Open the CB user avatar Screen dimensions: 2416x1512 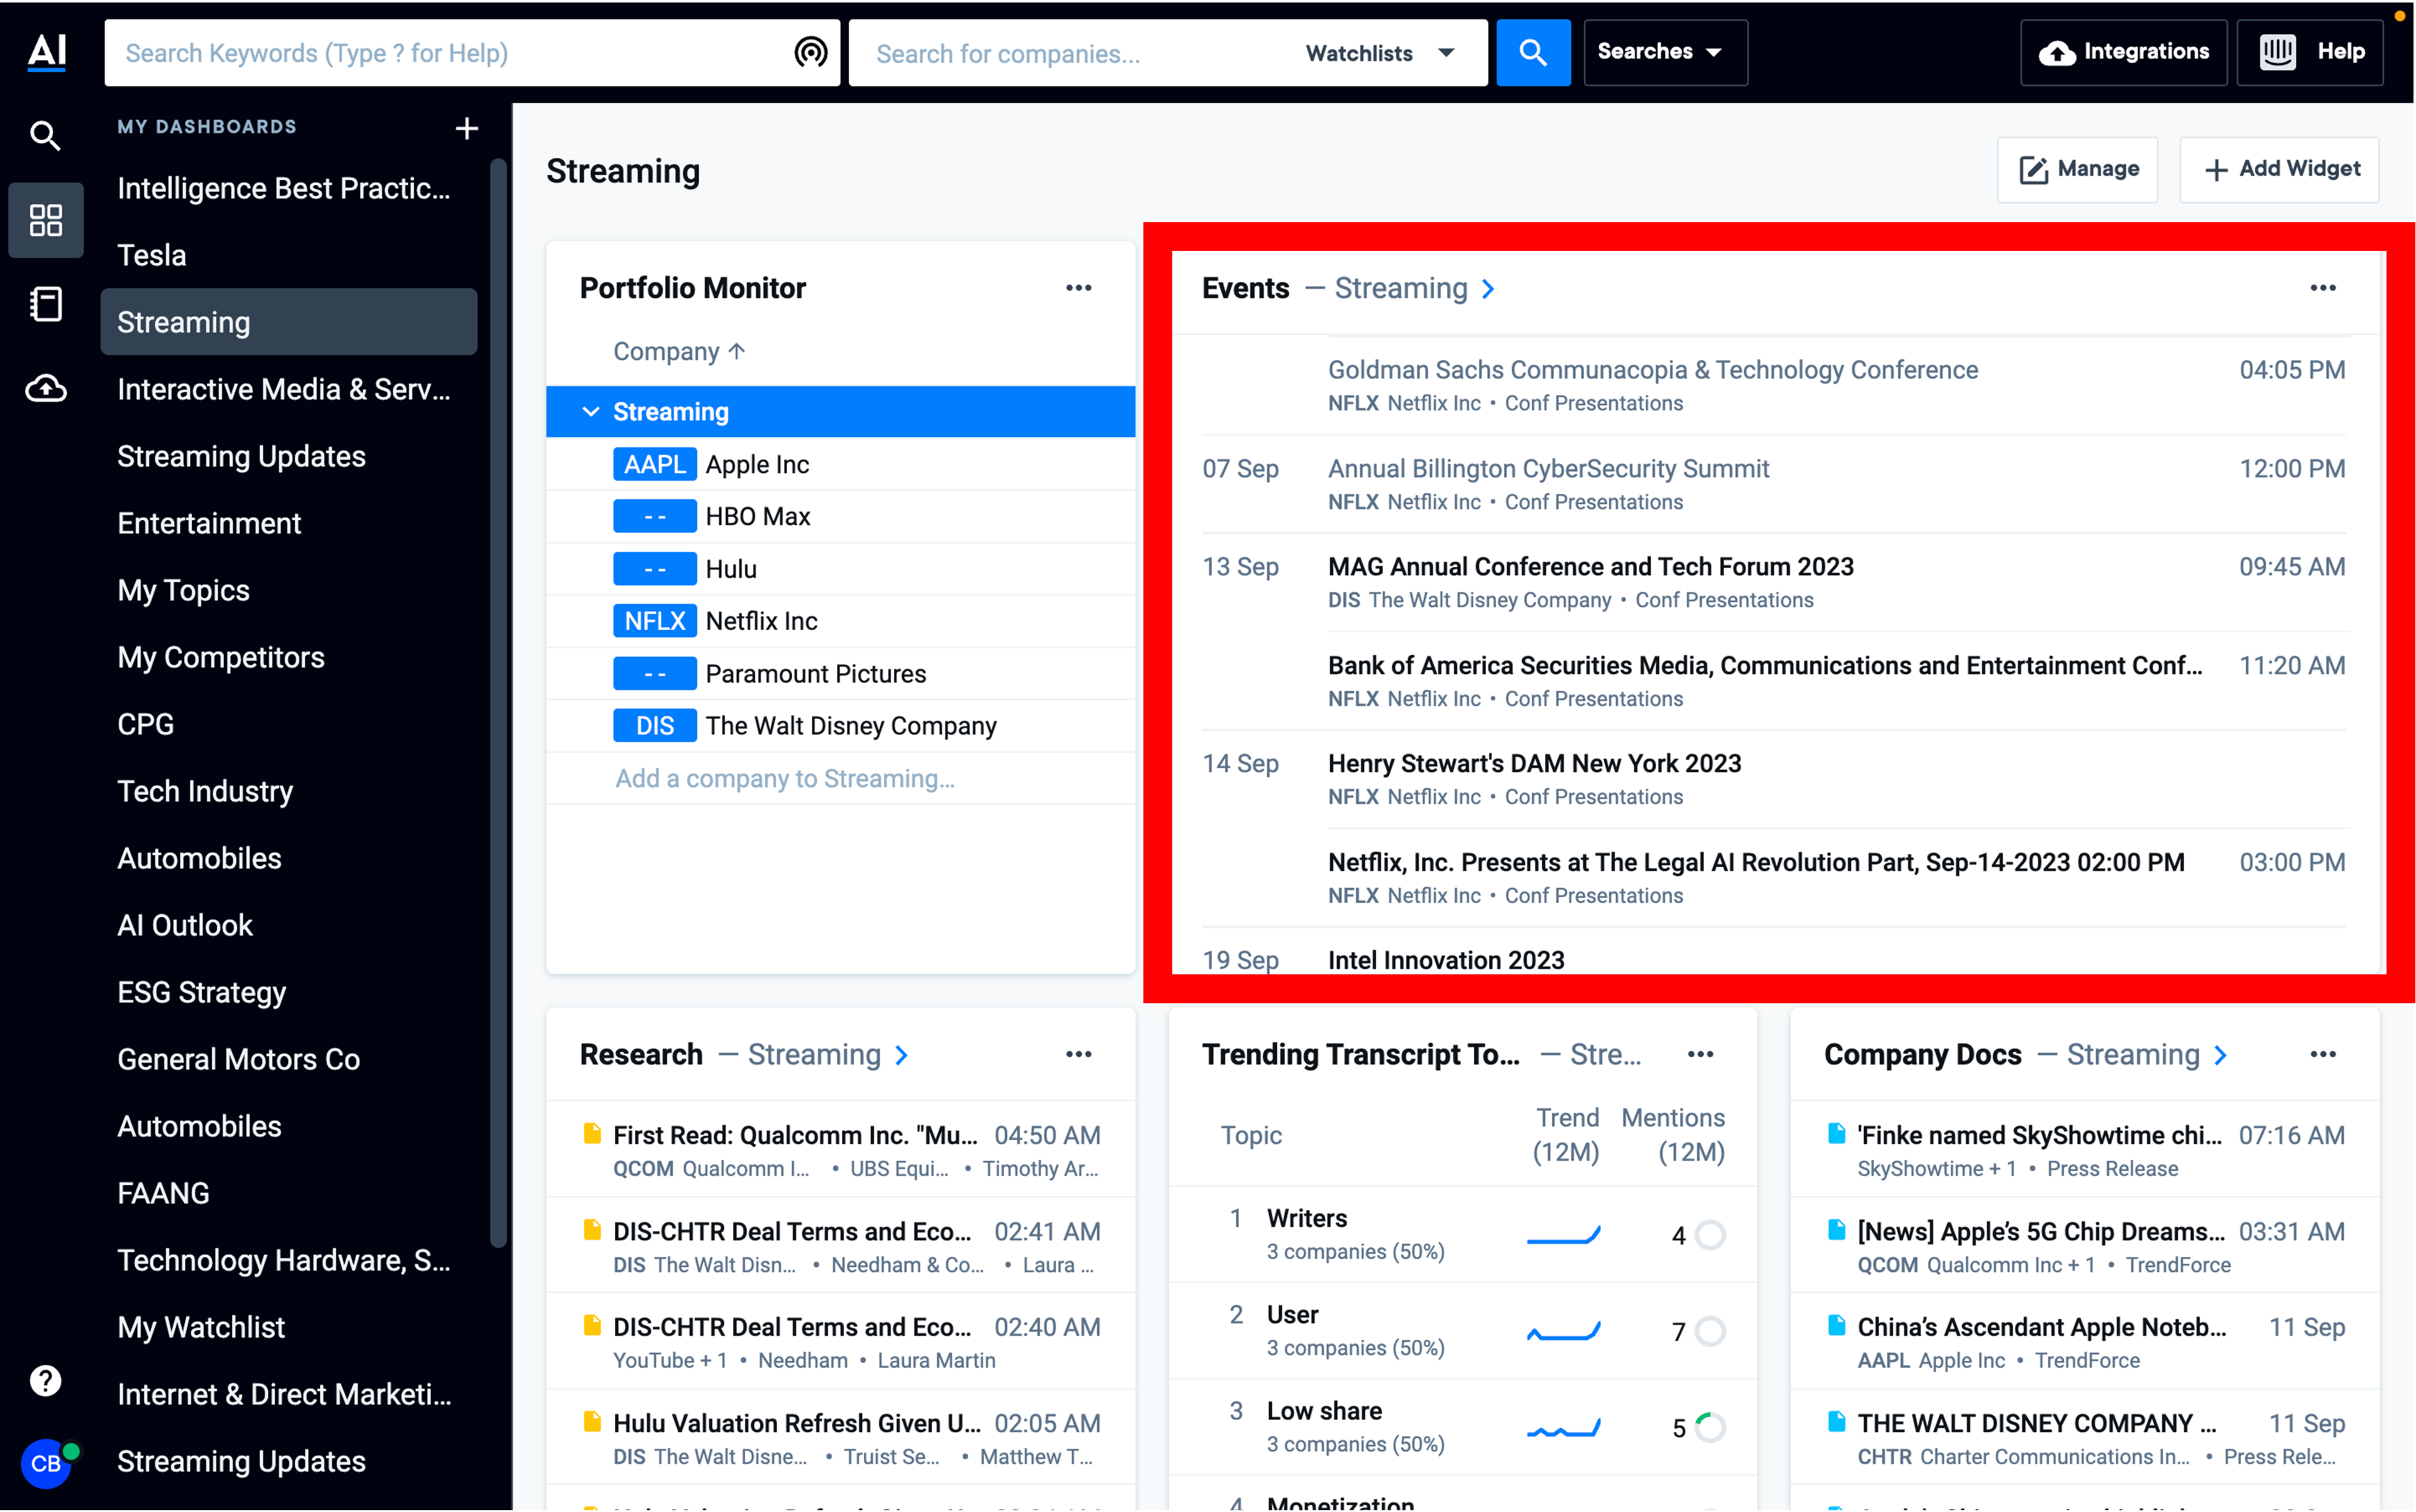[46, 1464]
